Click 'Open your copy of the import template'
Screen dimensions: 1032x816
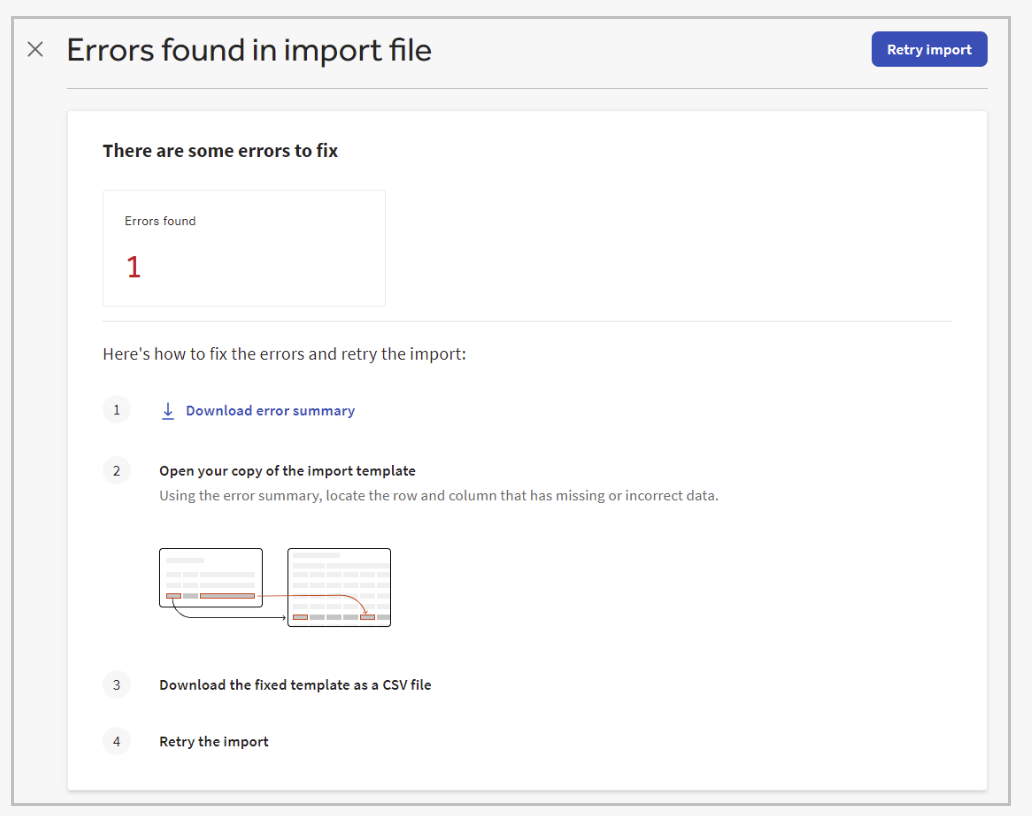[x=287, y=471]
